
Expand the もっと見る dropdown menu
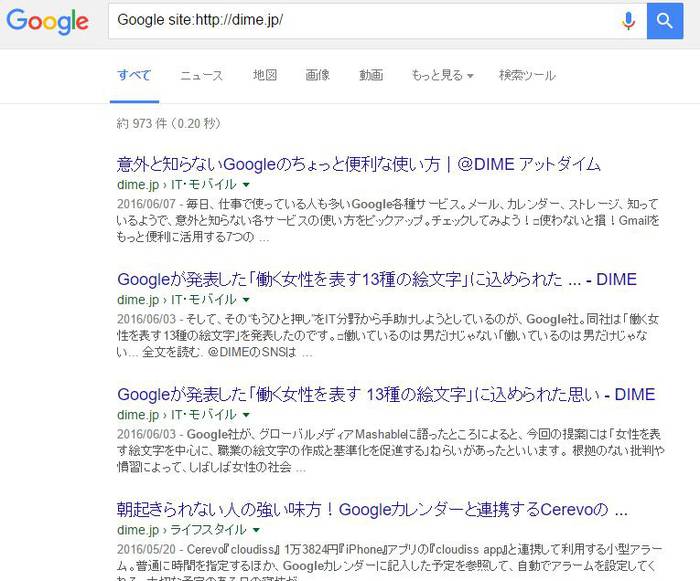[x=442, y=75]
